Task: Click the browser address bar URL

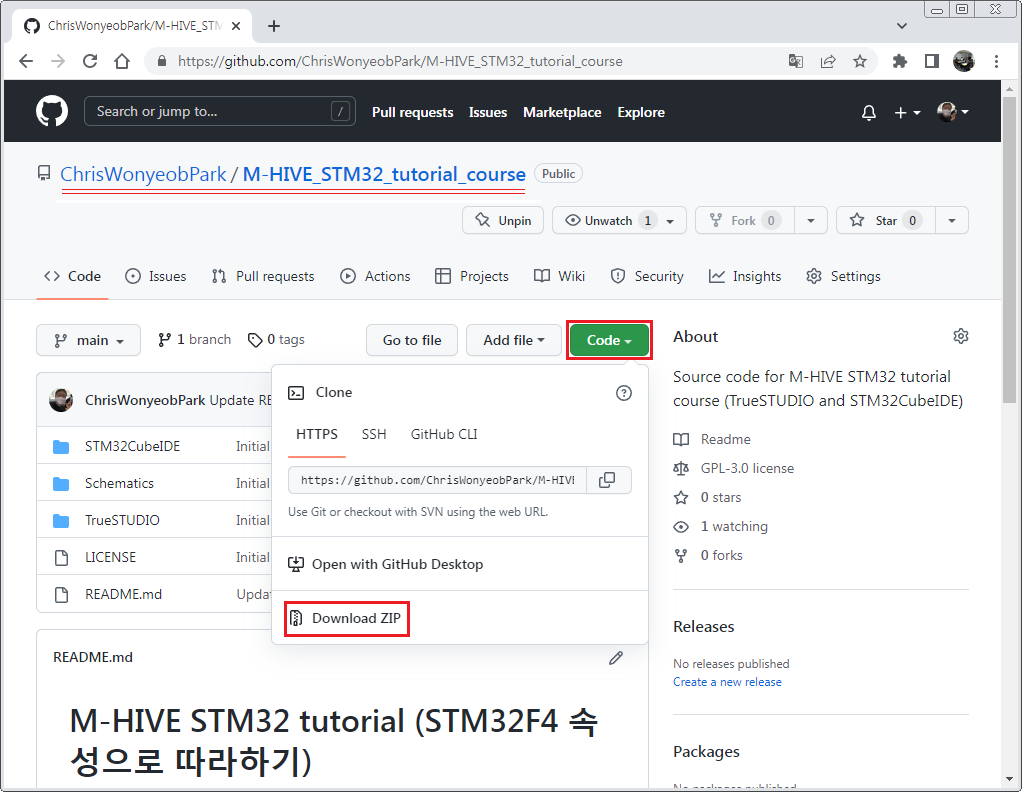Action: tap(400, 61)
